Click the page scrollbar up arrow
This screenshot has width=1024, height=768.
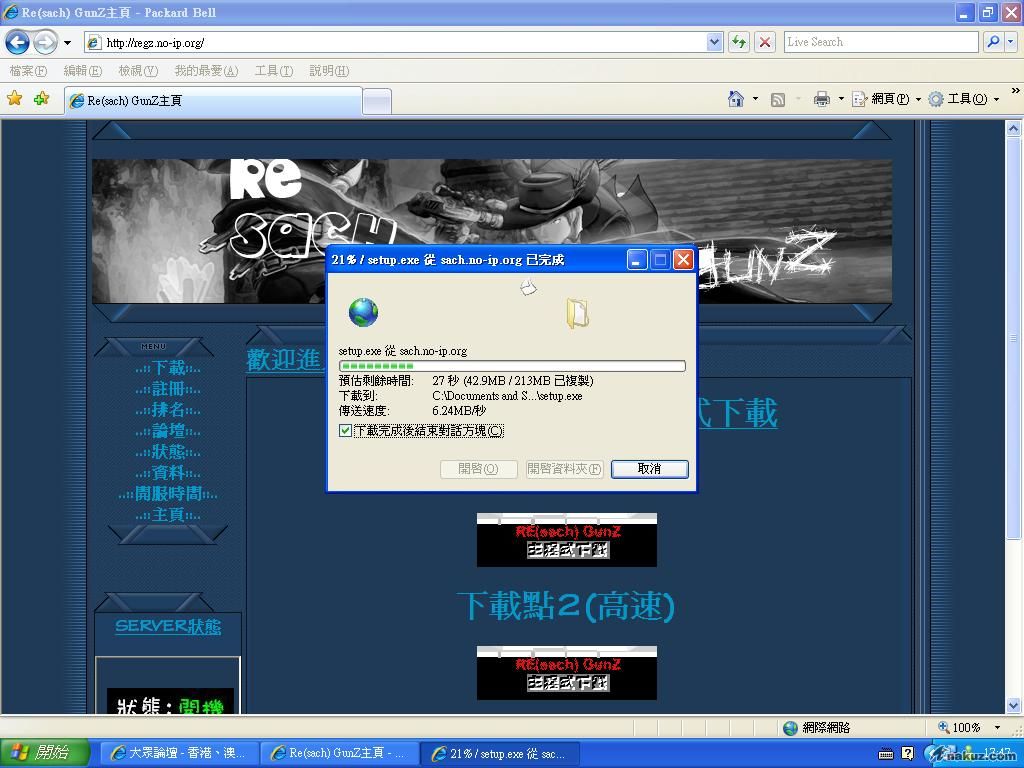click(x=1013, y=129)
